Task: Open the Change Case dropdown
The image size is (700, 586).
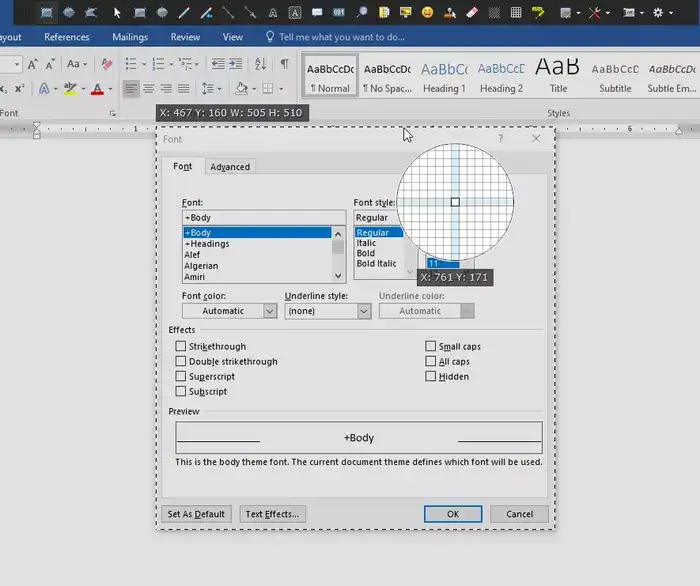Action: pos(77,64)
